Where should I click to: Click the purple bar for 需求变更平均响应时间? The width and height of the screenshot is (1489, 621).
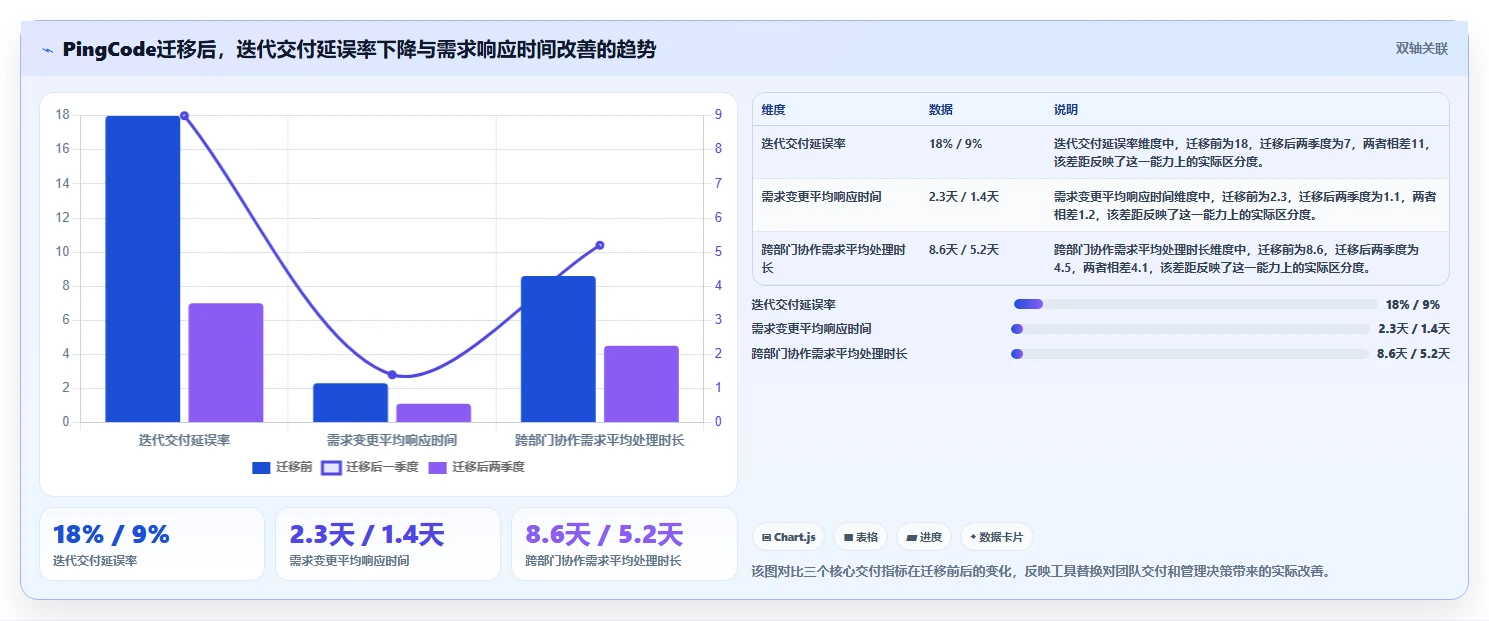coord(433,413)
